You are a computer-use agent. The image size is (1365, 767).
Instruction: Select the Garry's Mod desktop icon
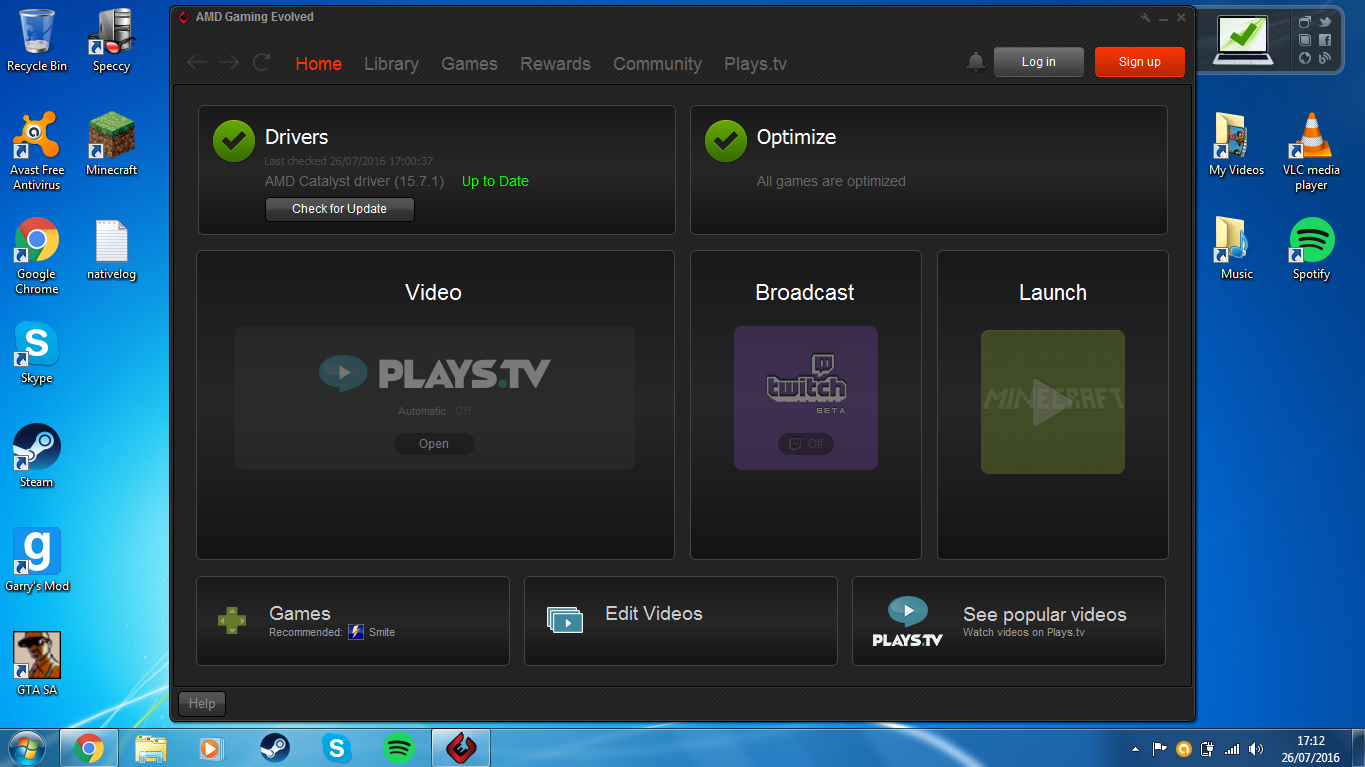[x=37, y=560]
